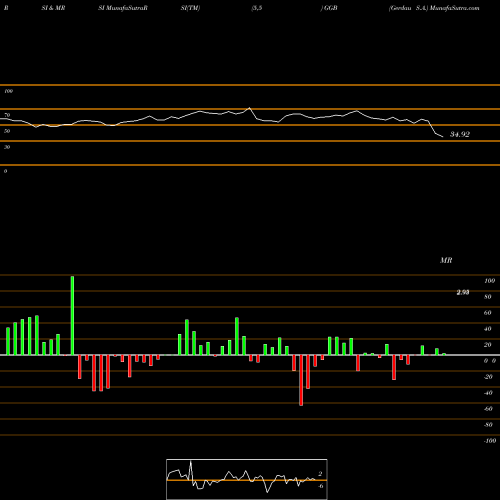
Task: Click the RSI value label 34.92
Action: tap(460, 134)
